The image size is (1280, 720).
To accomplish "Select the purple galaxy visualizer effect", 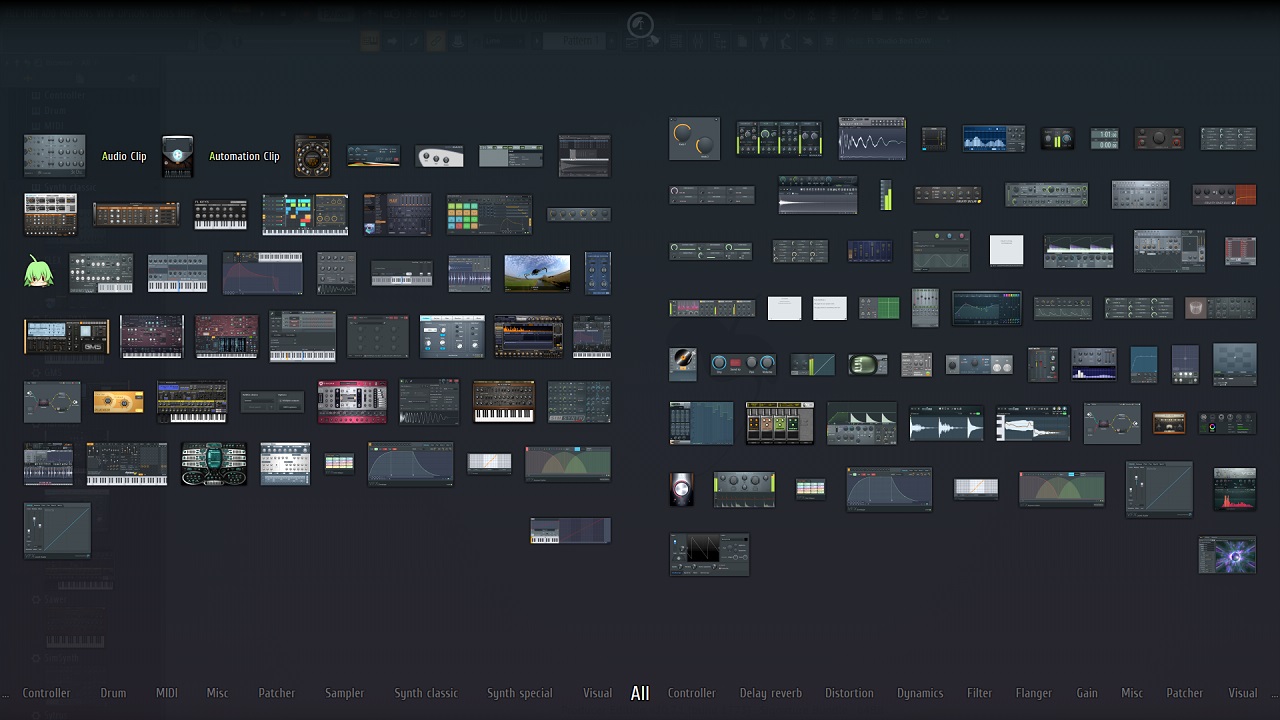I will pyautogui.click(x=1227, y=555).
